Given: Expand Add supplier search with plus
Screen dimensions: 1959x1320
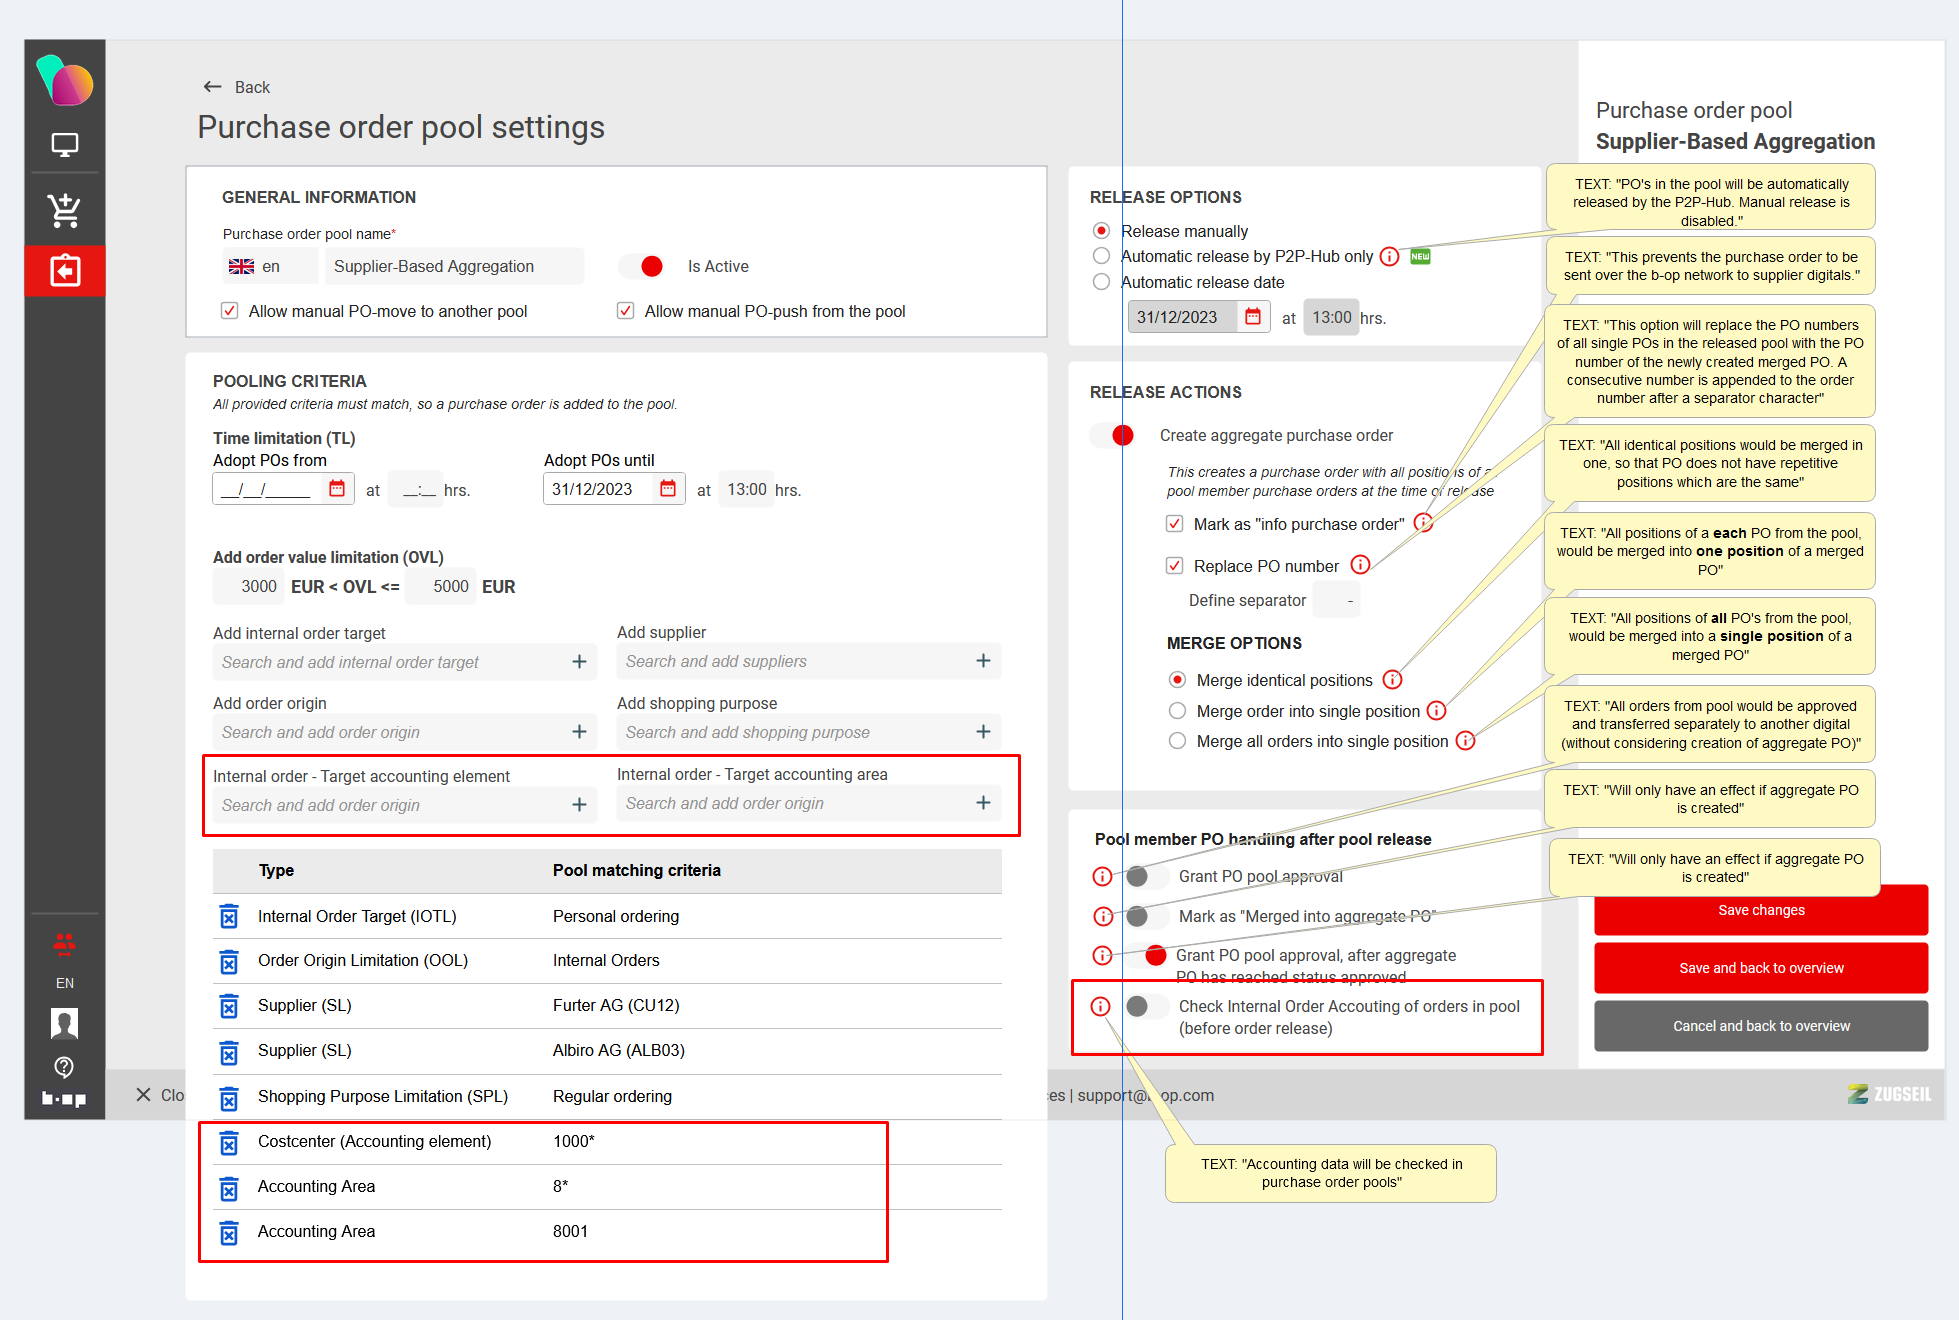Looking at the screenshot, I should tap(983, 661).
